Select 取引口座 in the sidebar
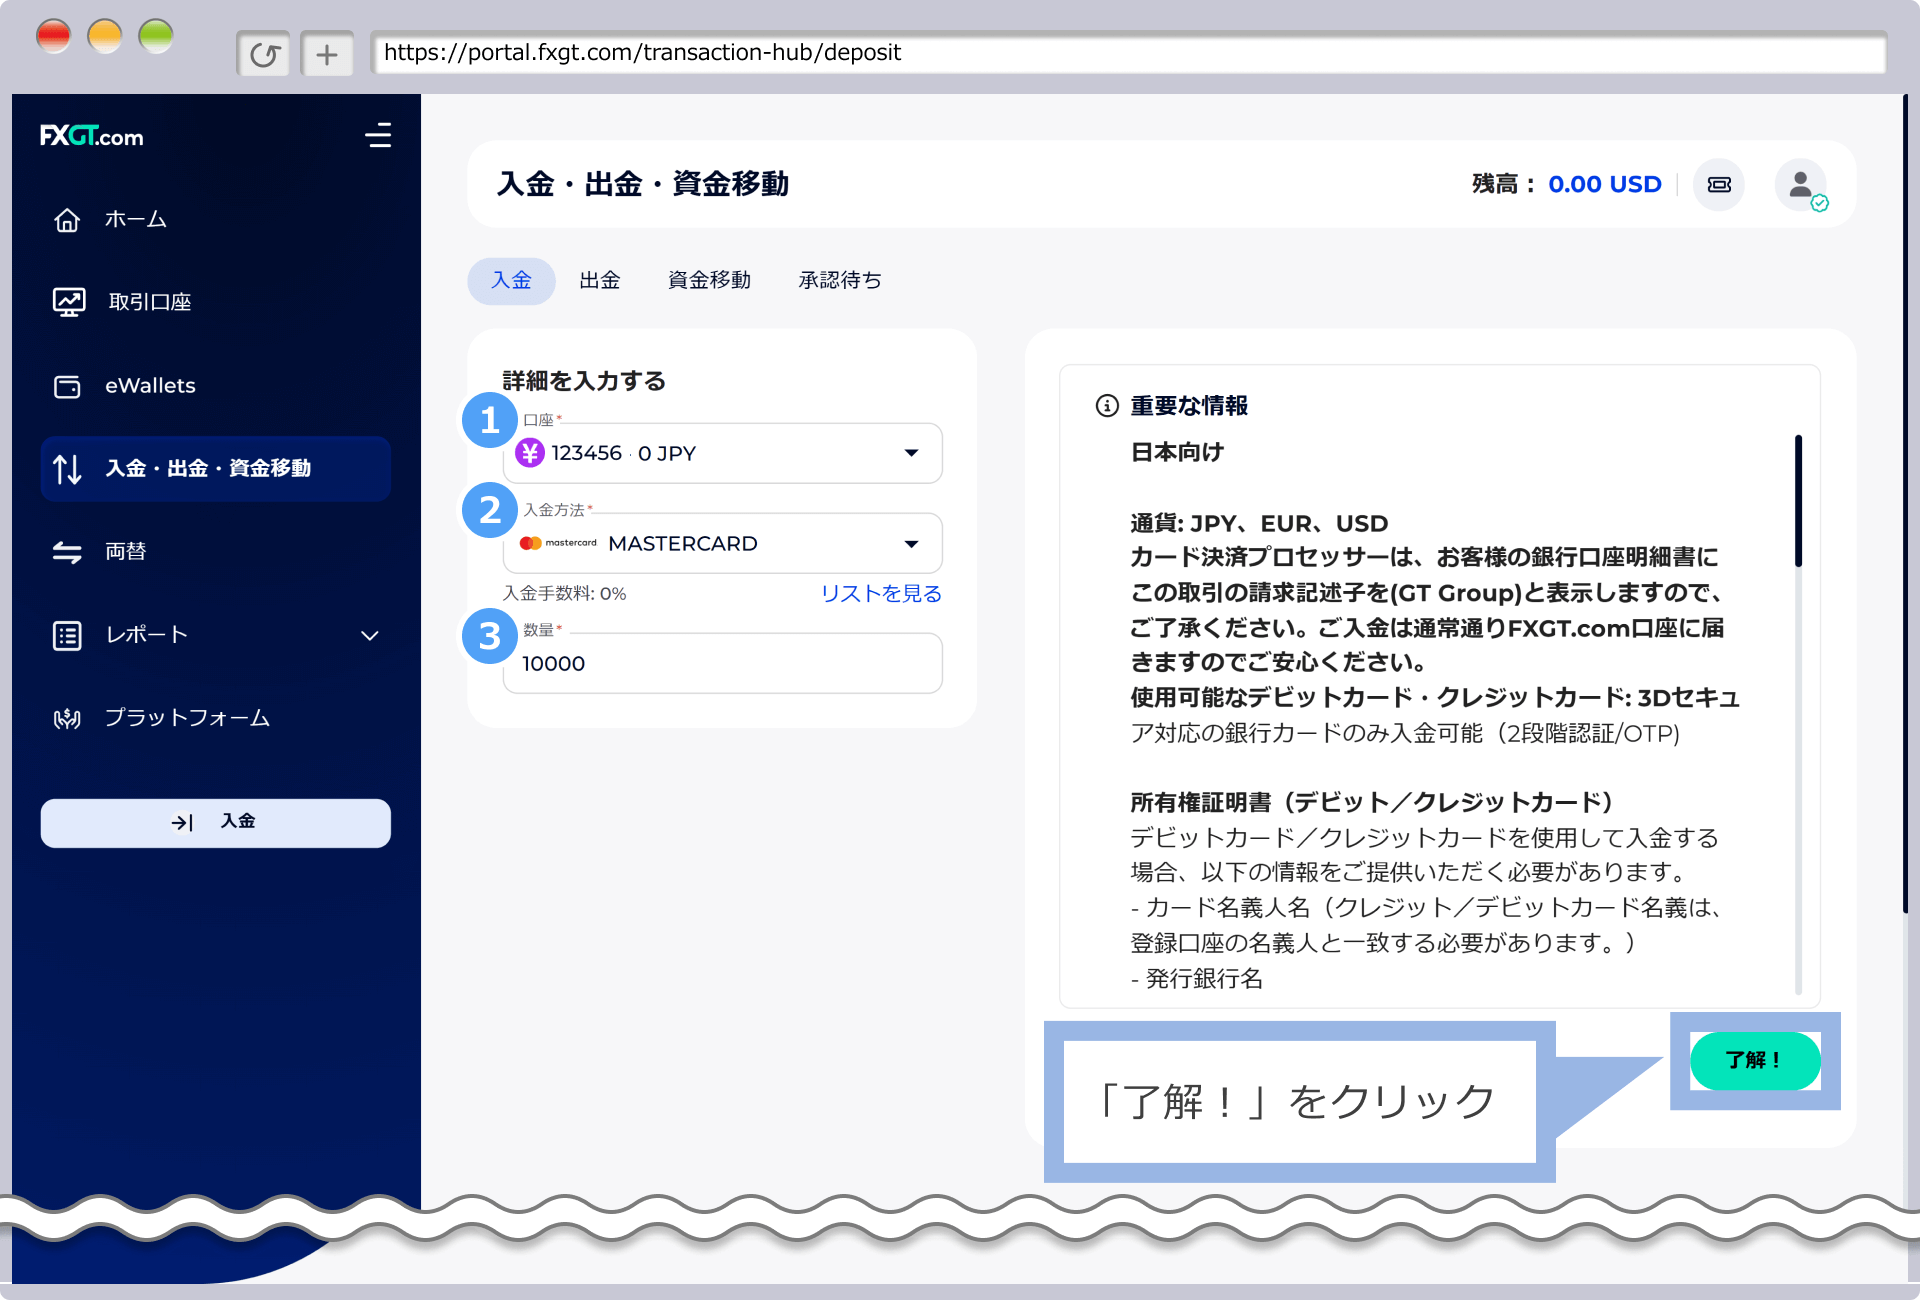Screen dimensions: 1920x1300 pyautogui.click(x=148, y=302)
